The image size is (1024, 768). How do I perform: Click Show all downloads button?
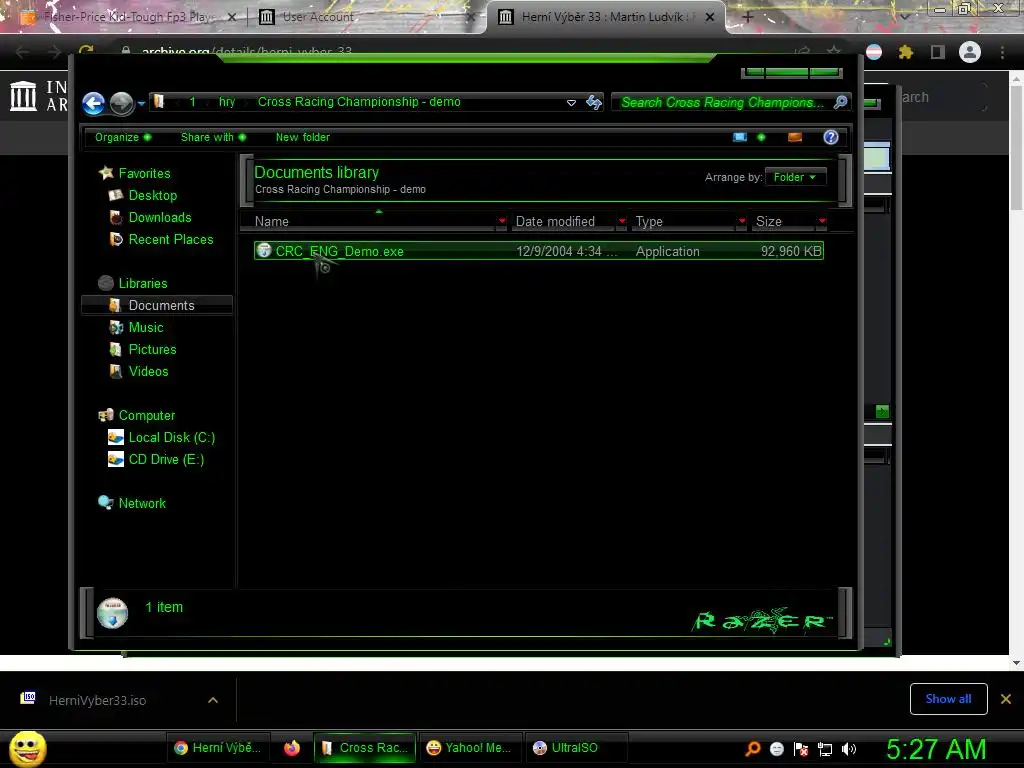tap(948, 699)
